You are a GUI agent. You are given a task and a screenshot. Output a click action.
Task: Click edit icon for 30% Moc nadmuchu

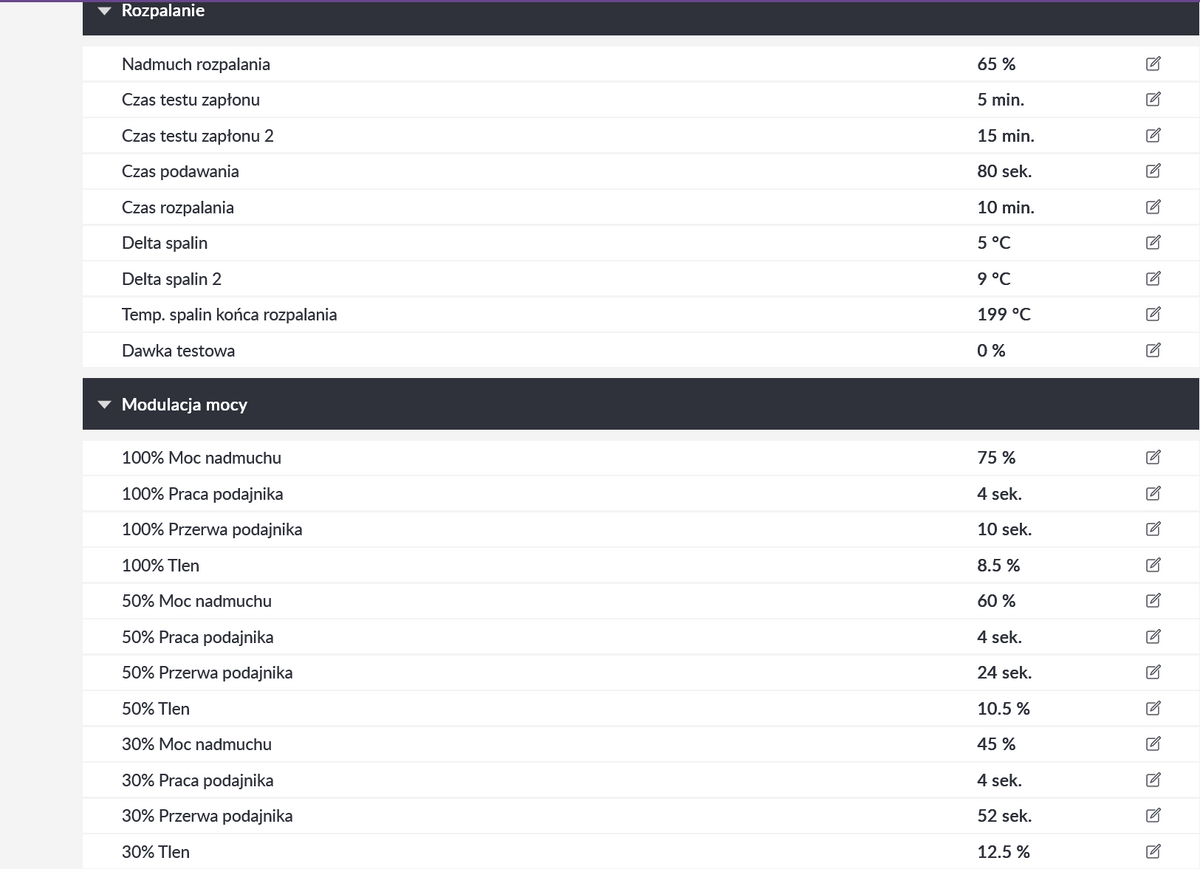coord(1153,744)
